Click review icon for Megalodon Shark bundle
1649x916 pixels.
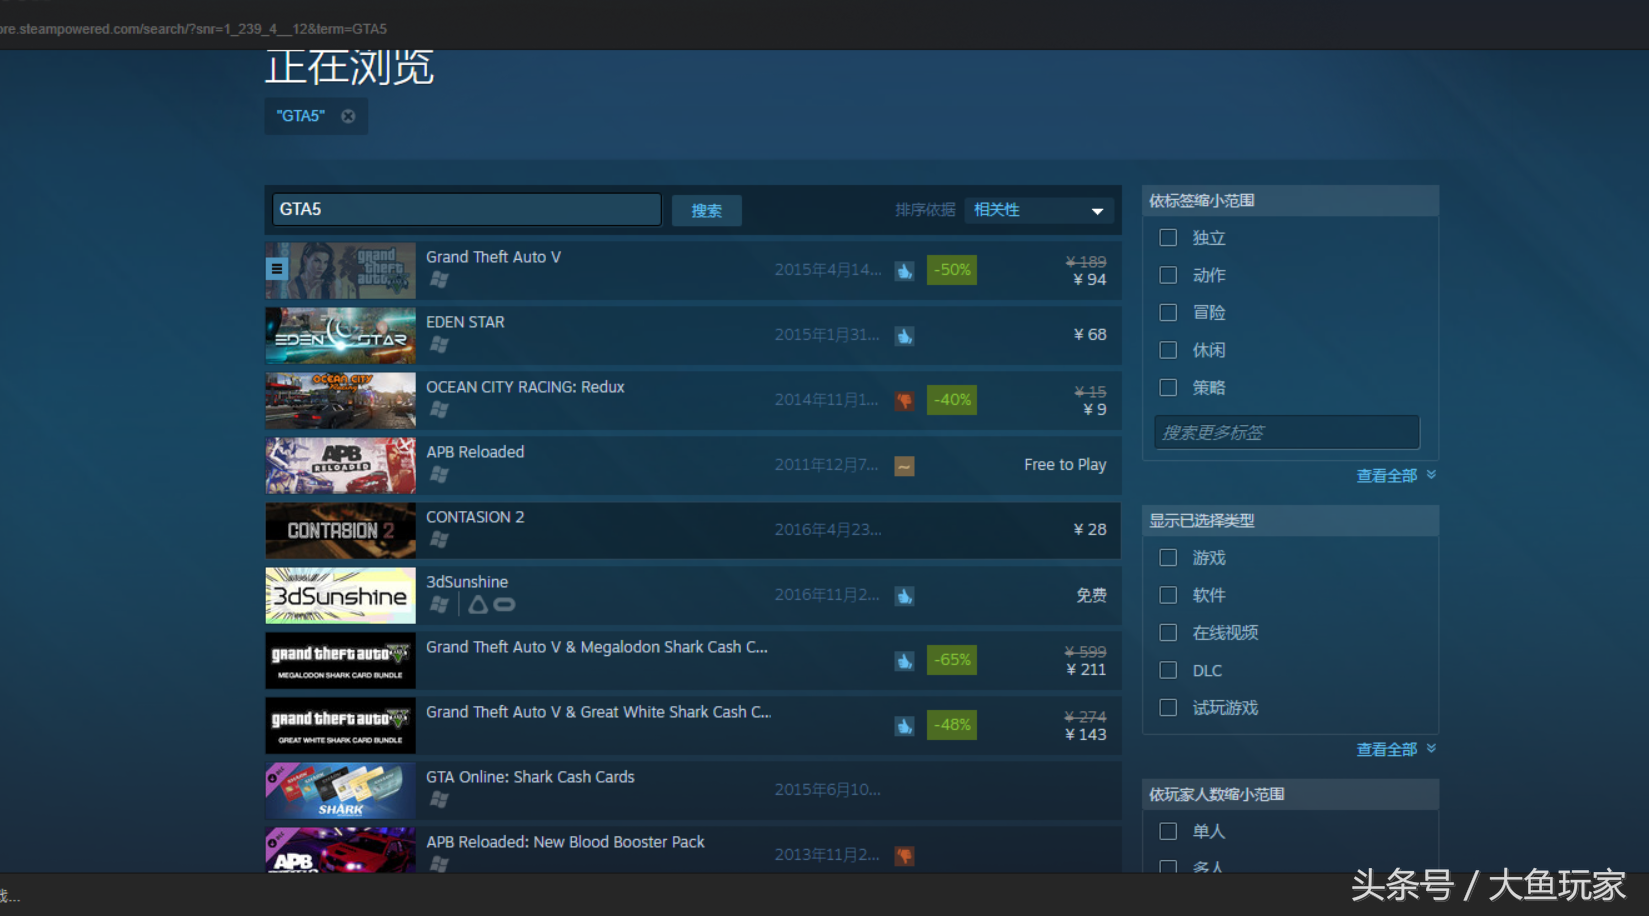(904, 661)
